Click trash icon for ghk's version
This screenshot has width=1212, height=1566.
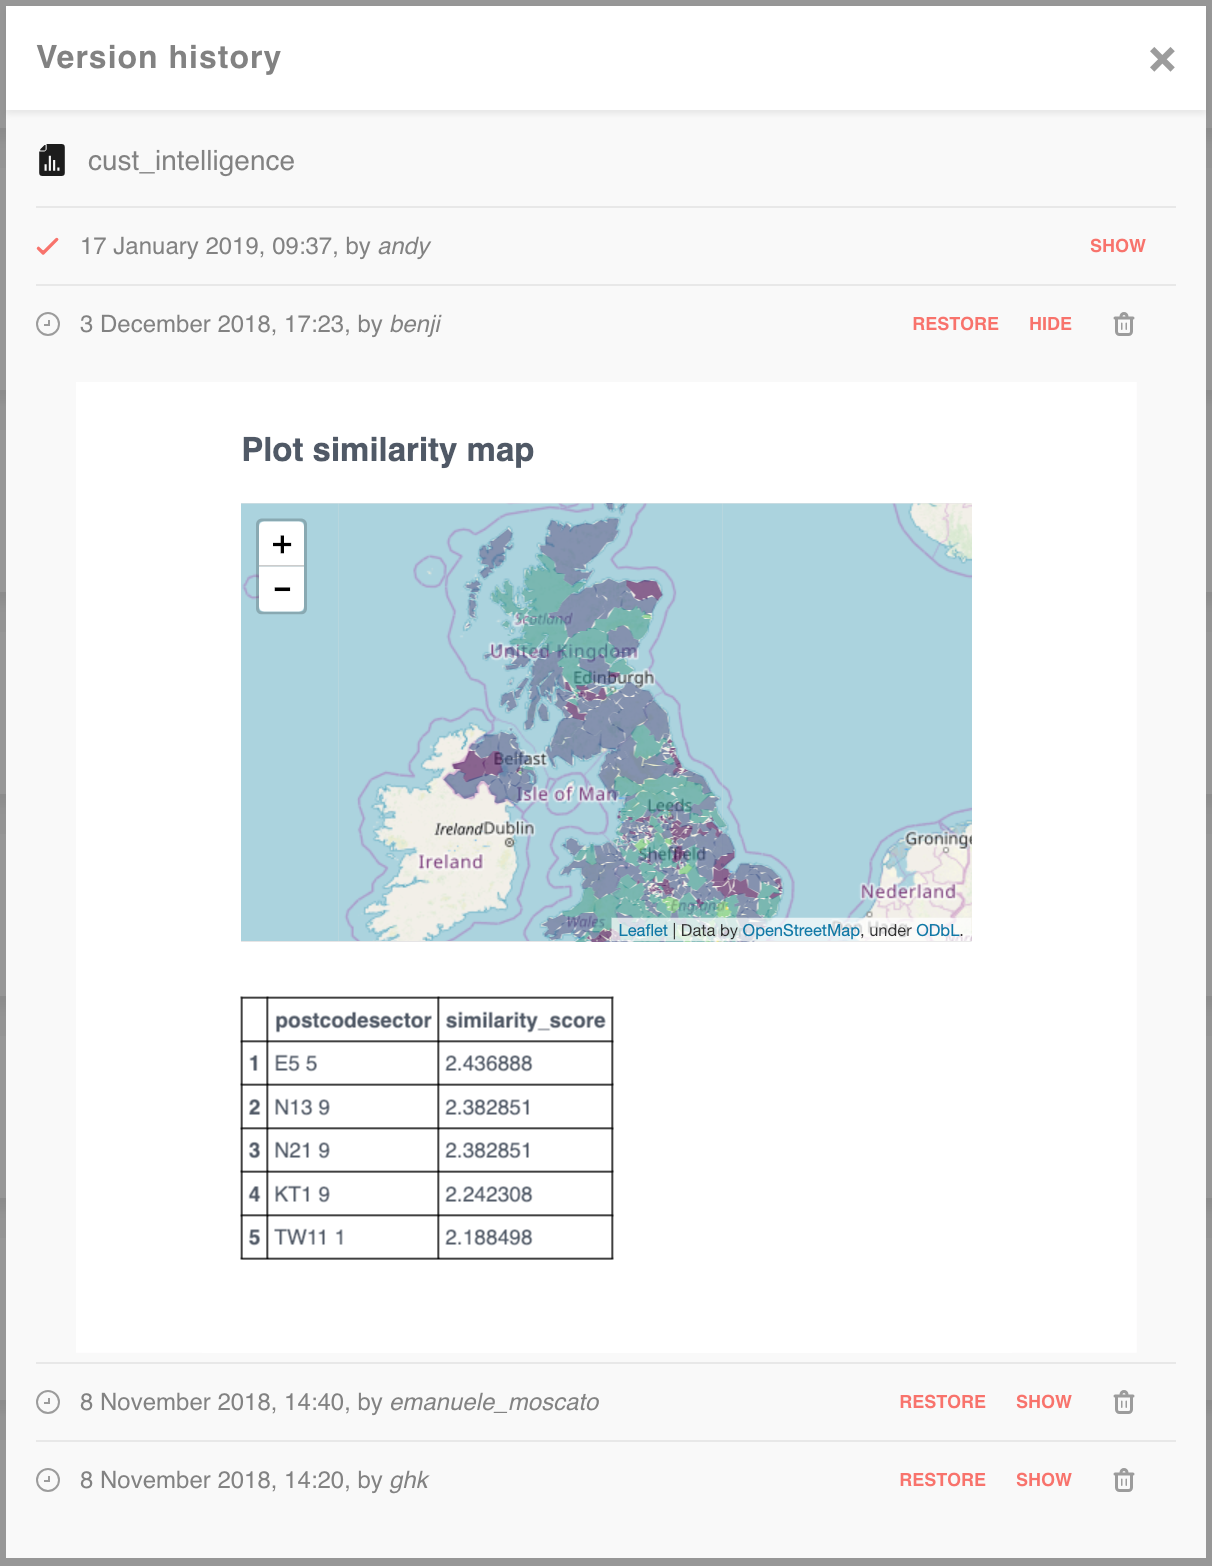1124,1480
